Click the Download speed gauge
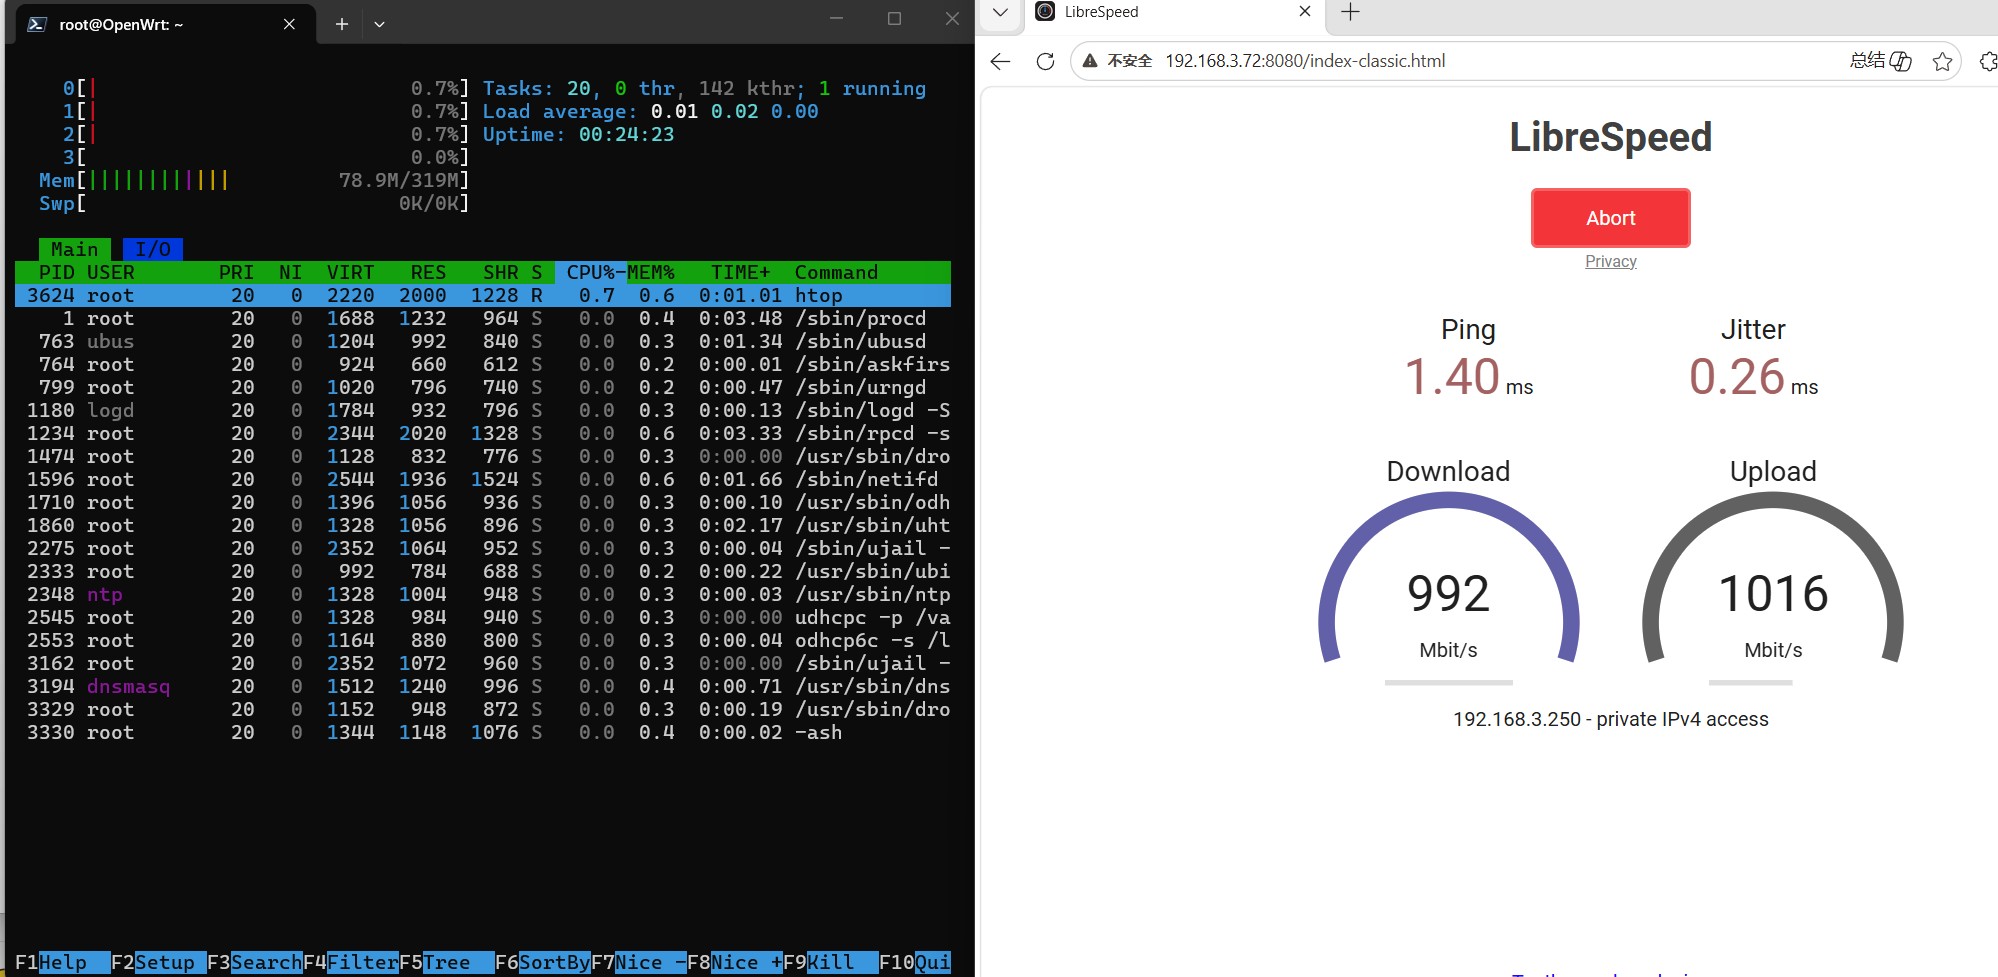 [1448, 580]
